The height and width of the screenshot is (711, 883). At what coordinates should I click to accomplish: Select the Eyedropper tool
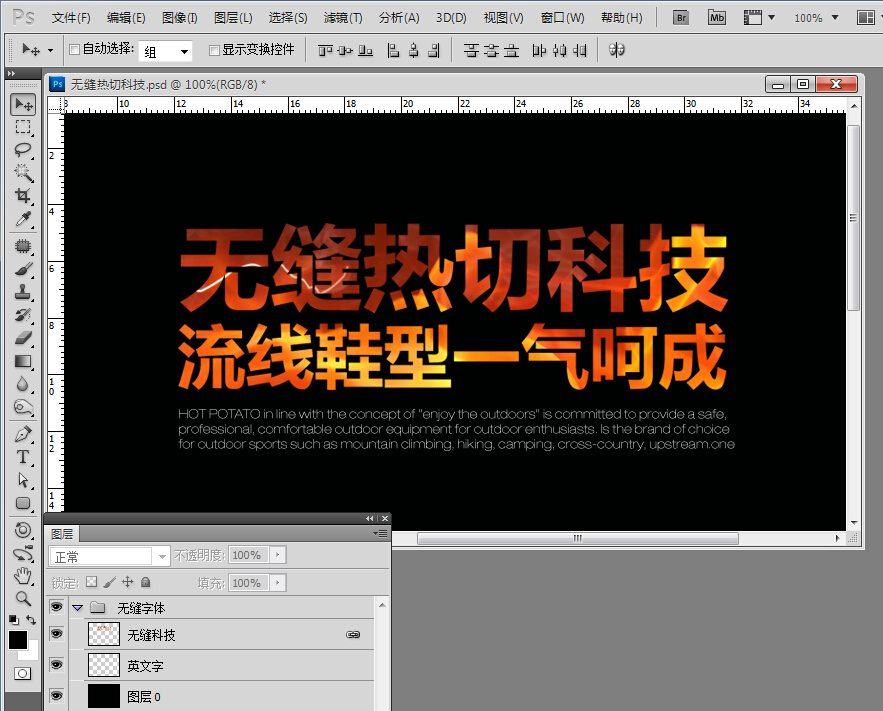[x=23, y=218]
